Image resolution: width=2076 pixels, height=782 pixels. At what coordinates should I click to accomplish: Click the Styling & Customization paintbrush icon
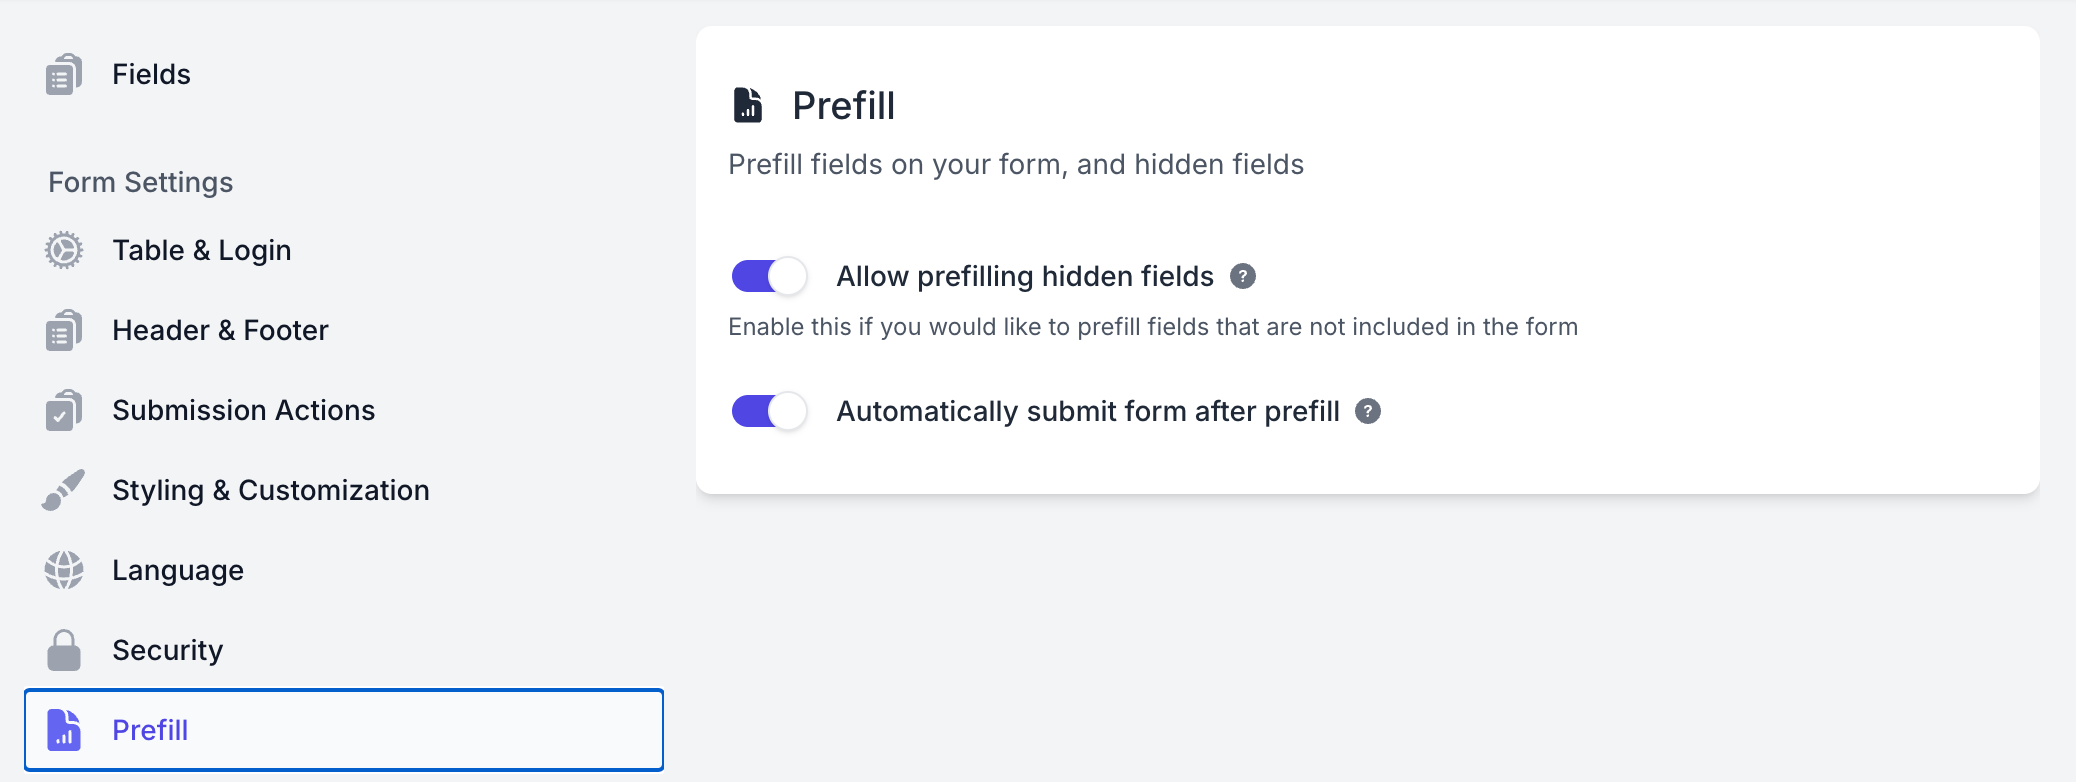tap(64, 490)
